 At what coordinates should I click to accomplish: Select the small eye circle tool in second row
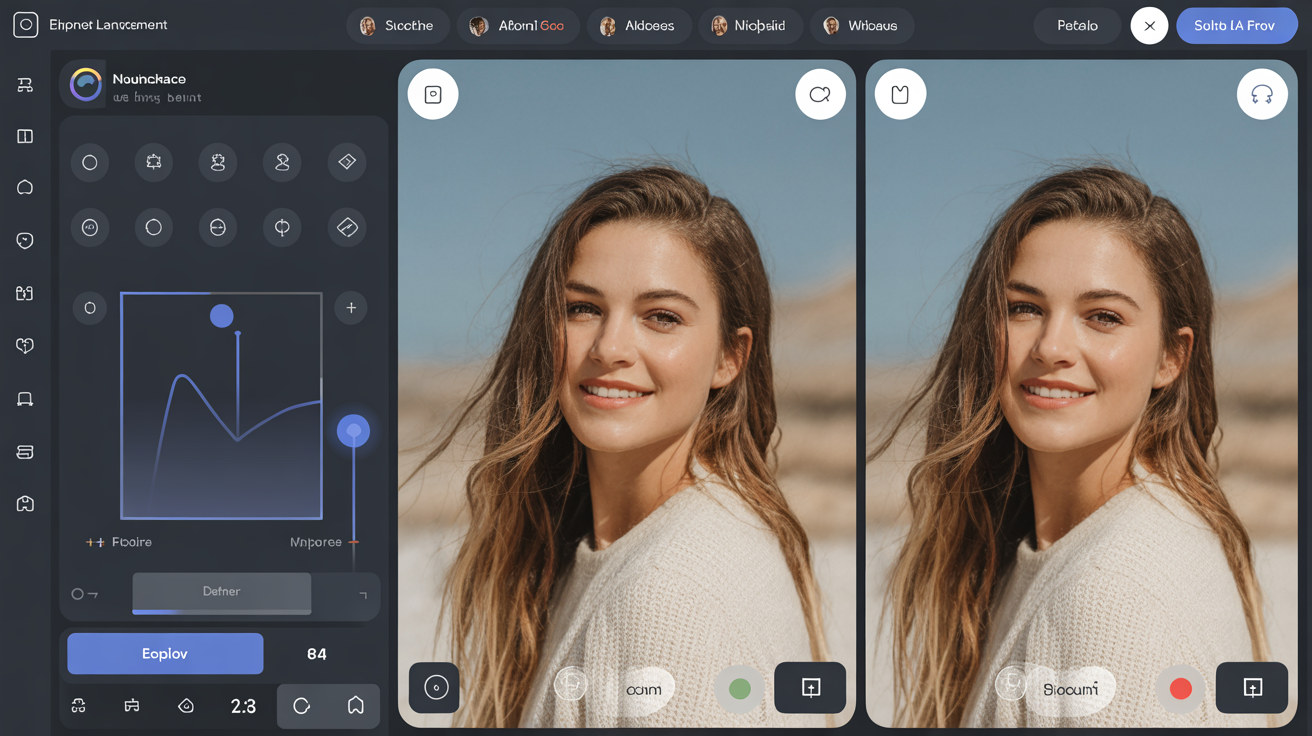(x=90, y=228)
